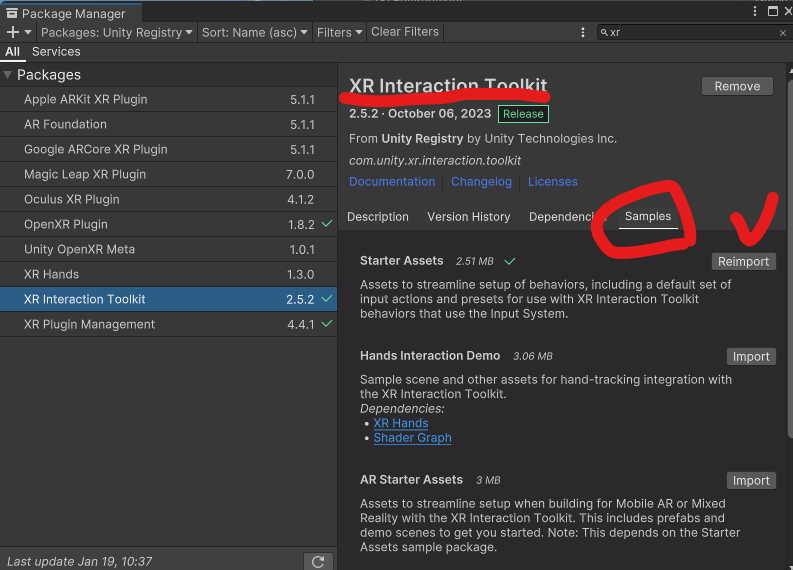Click version 7.0.0 of Magic Leap
This screenshot has width=793, height=570.
click(300, 174)
